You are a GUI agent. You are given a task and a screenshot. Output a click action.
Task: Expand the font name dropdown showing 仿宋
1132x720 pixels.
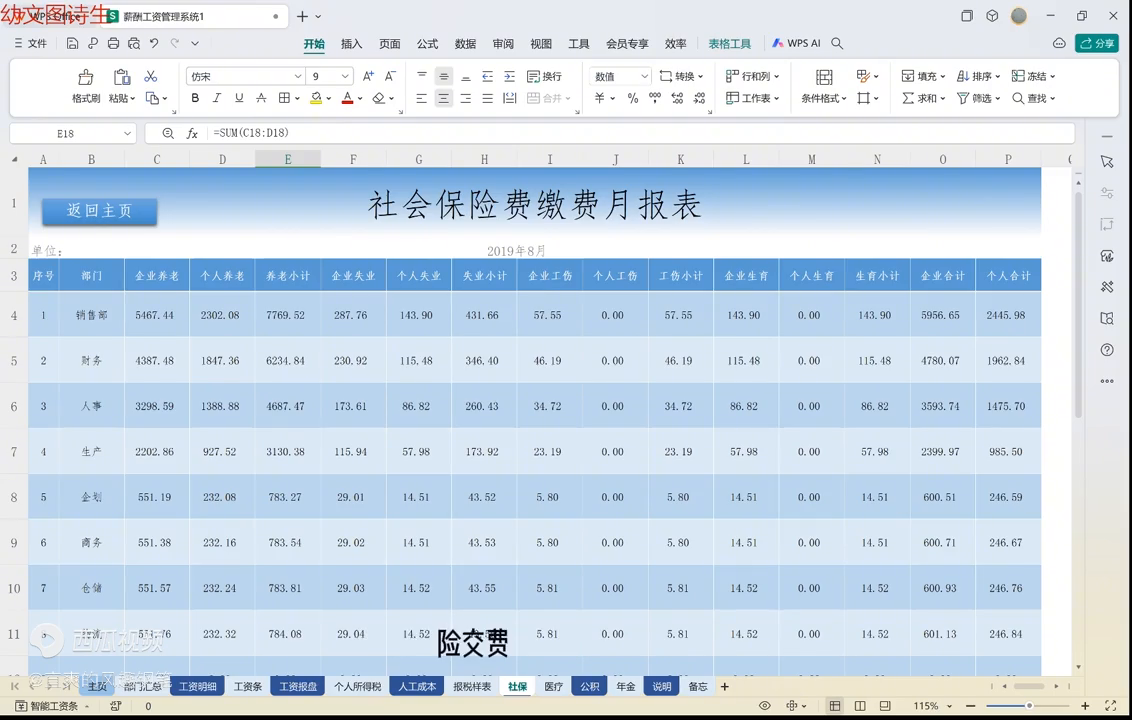pyautogui.click(x=297, y=76)
